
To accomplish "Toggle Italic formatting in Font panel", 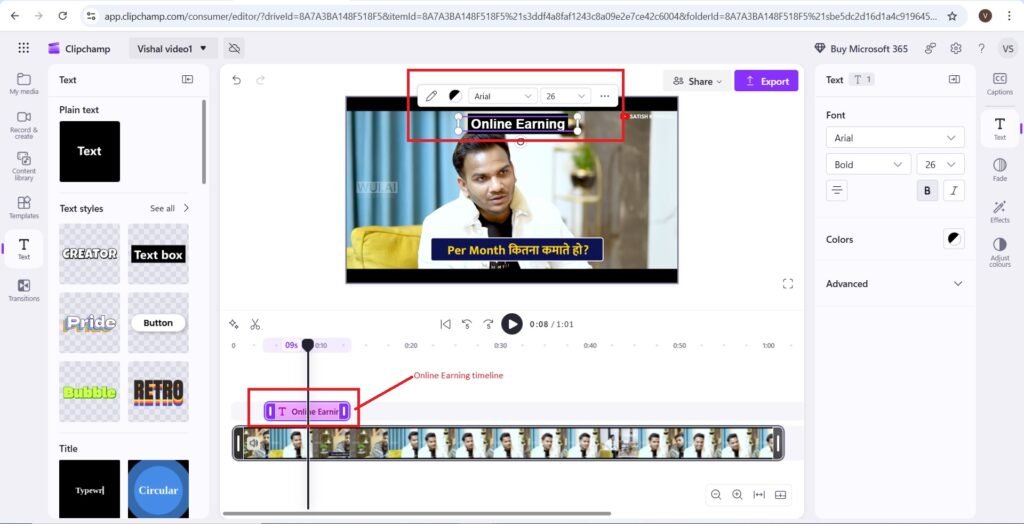I will coord(954,191).
